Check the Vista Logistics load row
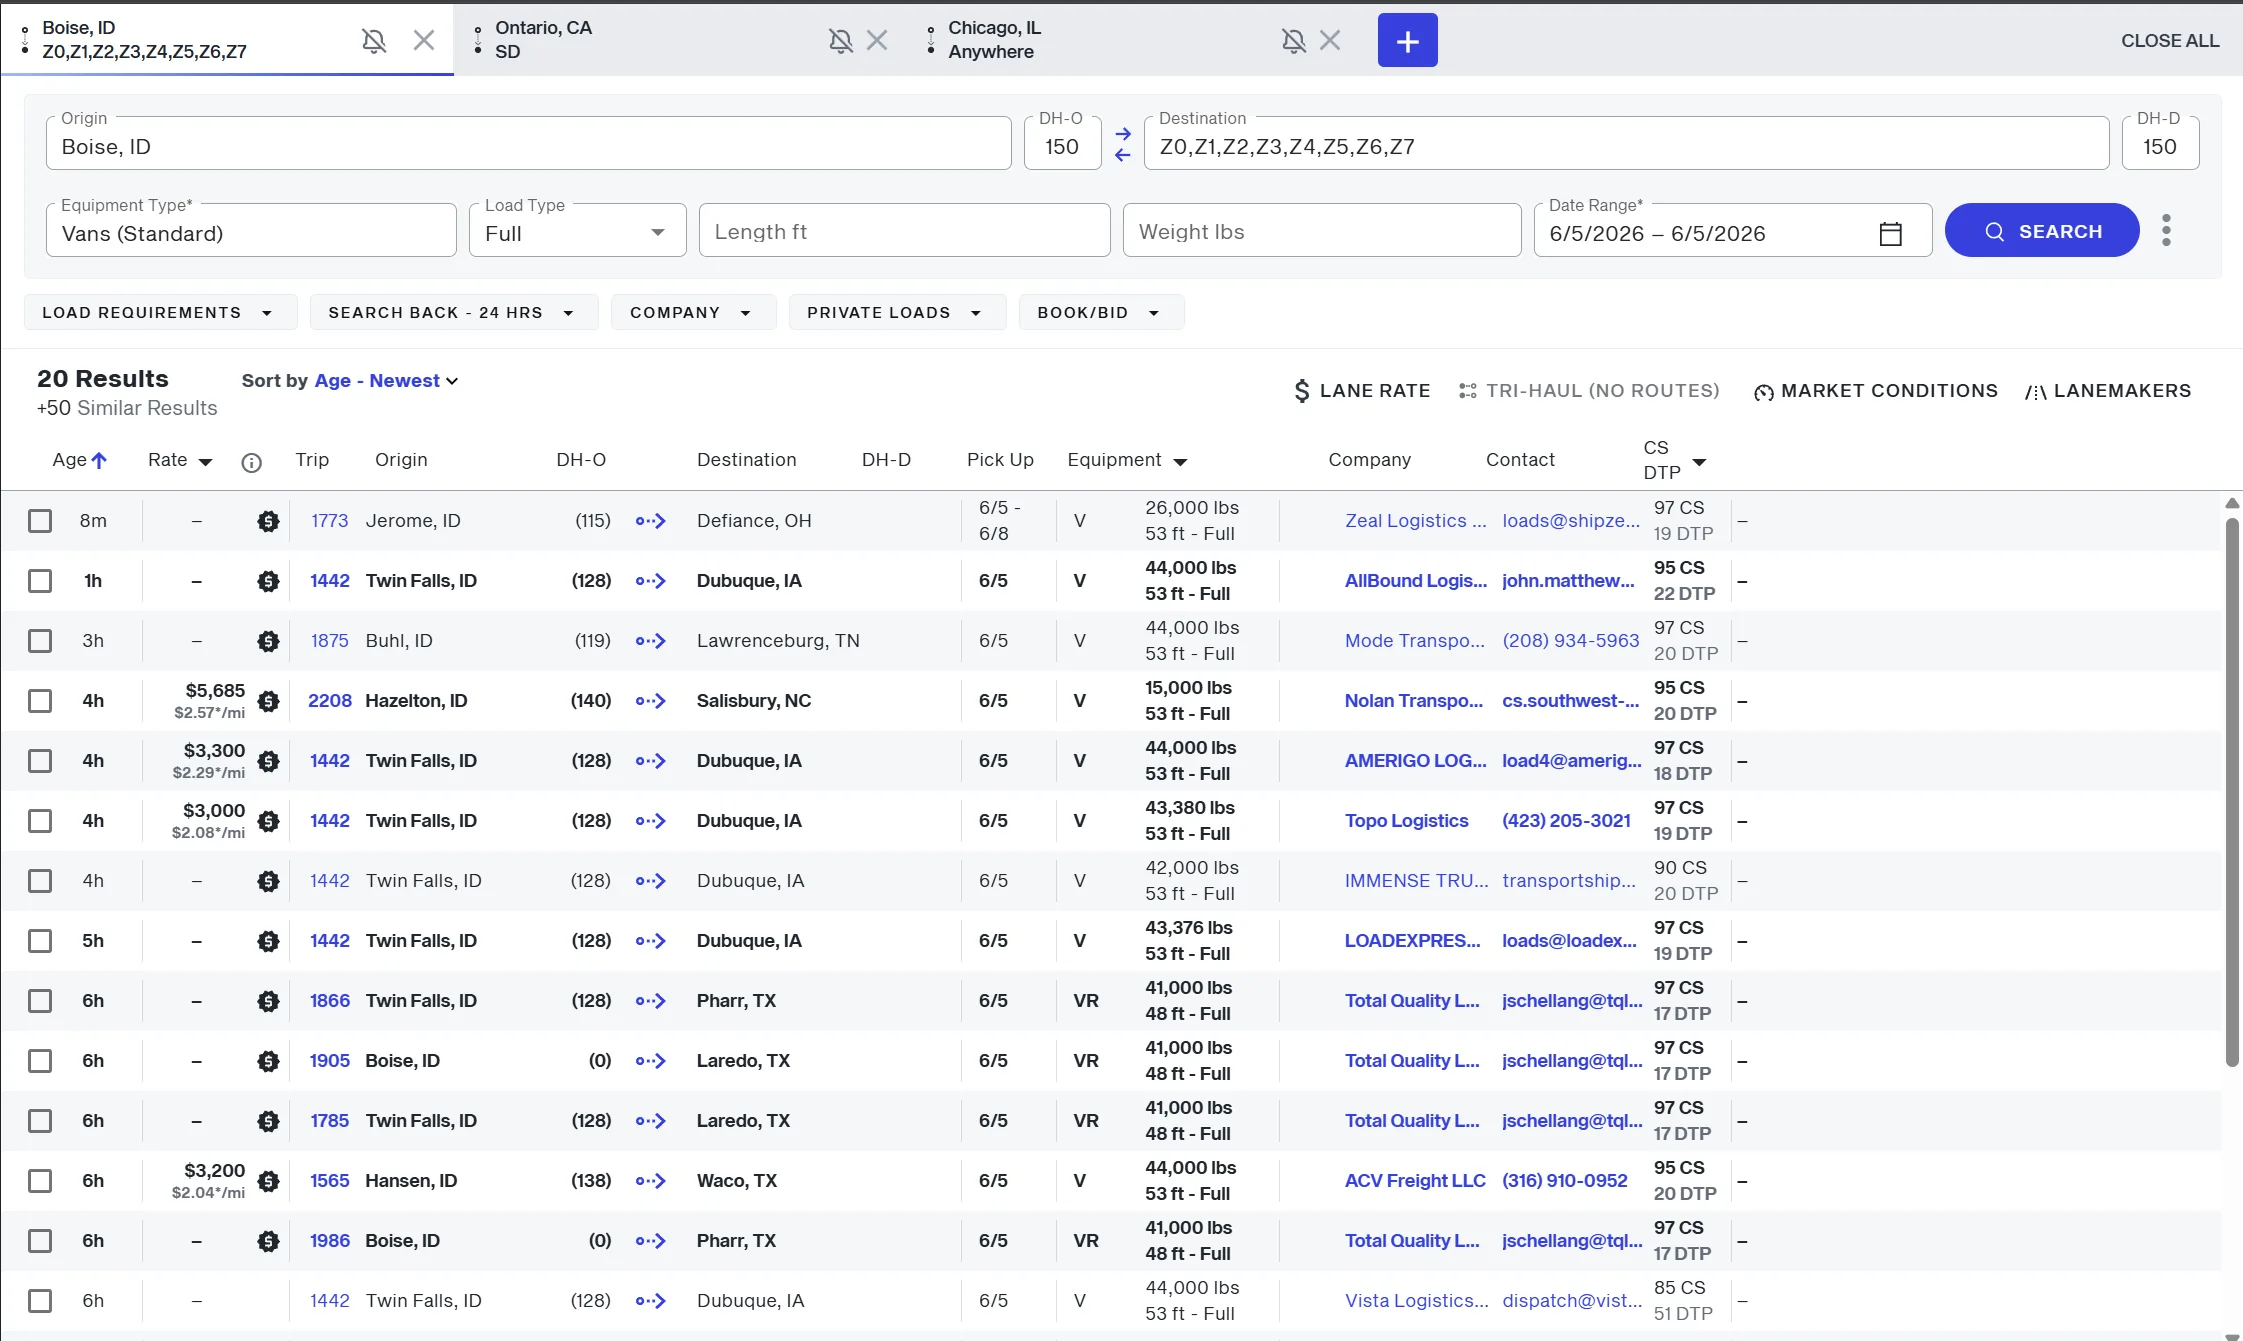This screenshot has width=2243, height=1341. (x=40, y=1301)
